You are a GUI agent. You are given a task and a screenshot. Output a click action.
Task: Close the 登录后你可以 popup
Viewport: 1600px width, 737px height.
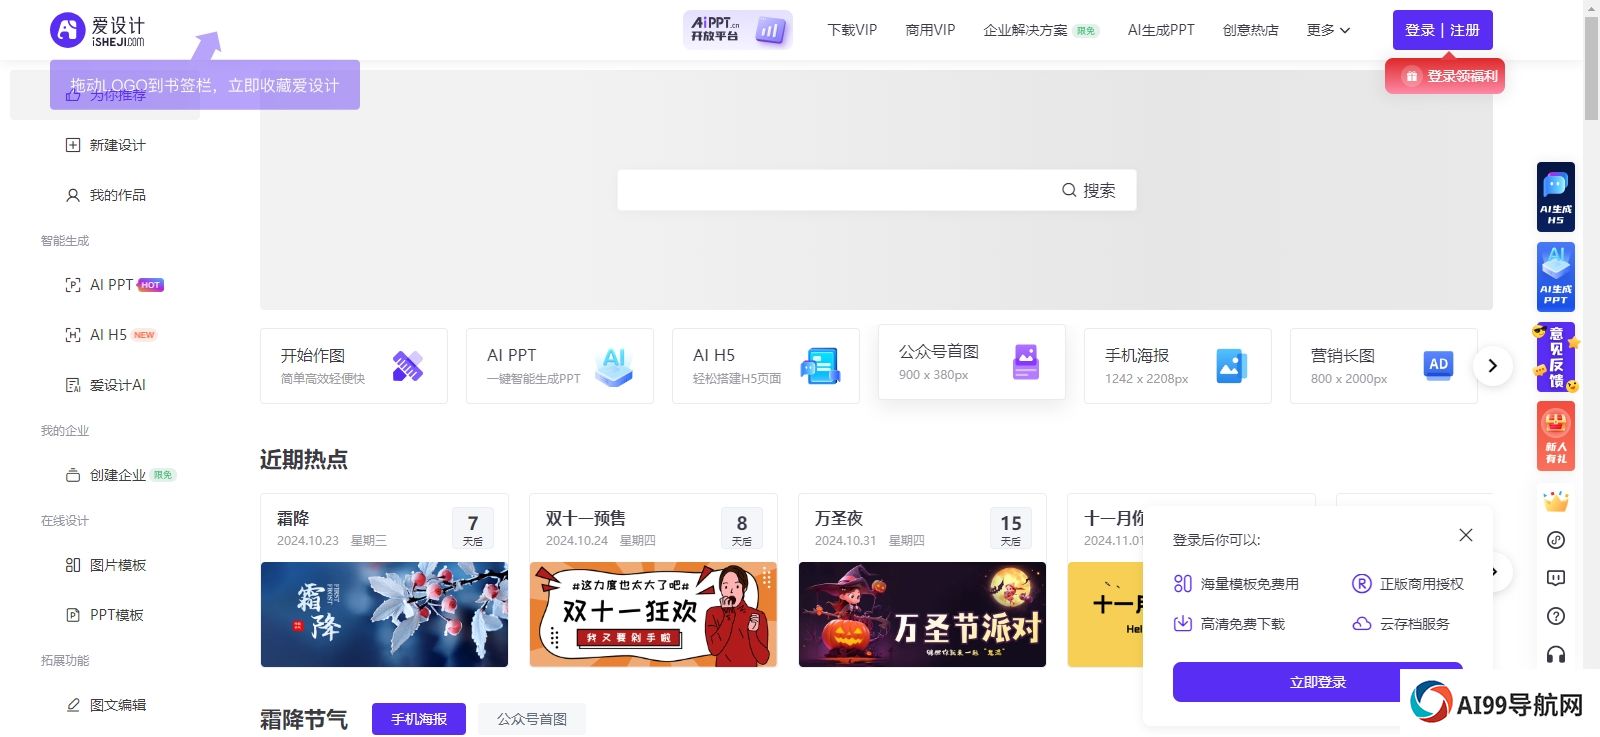[1466, 535]
